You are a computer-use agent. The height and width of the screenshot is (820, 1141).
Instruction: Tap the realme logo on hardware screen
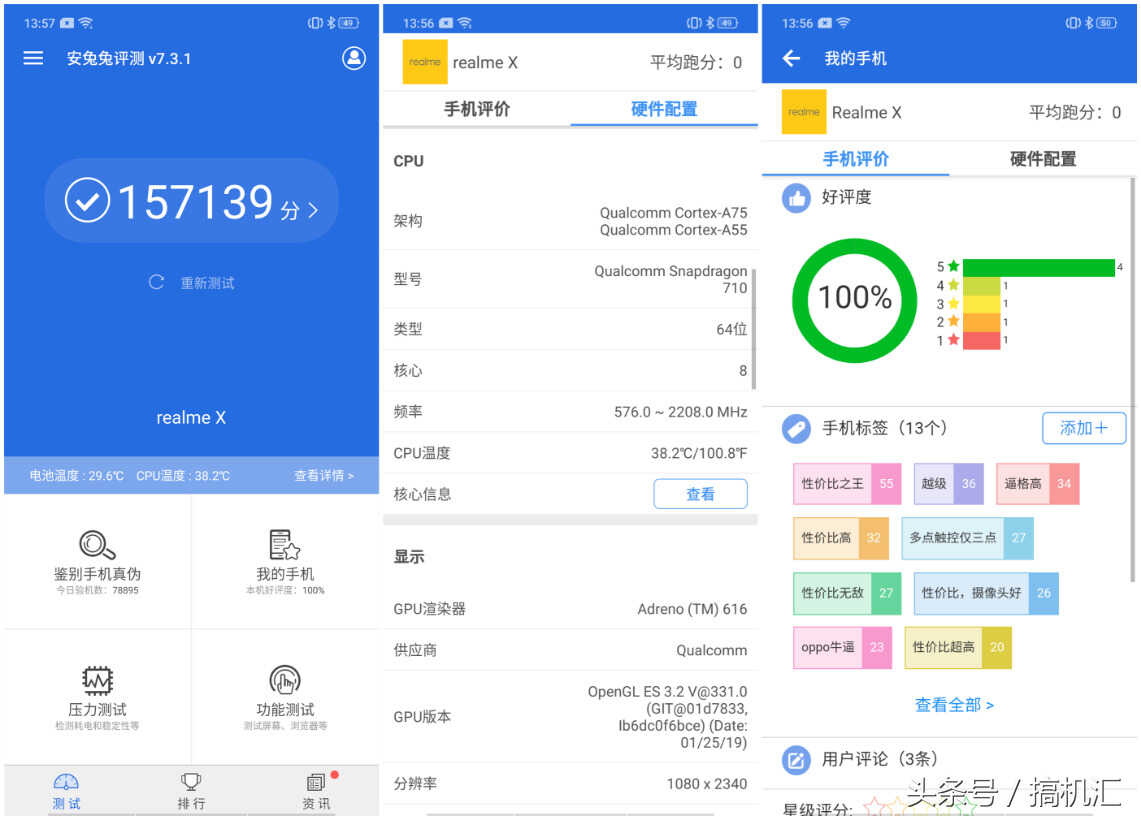pos(425,63)
